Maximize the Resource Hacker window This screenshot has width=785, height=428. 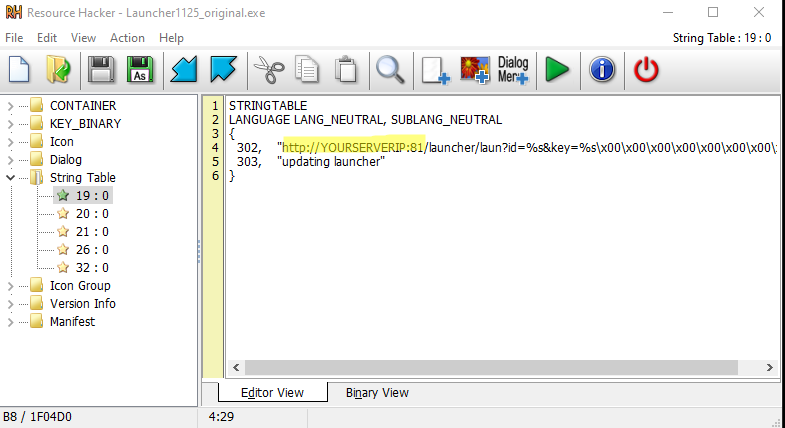pyautogui.click(x=713, y=13)
